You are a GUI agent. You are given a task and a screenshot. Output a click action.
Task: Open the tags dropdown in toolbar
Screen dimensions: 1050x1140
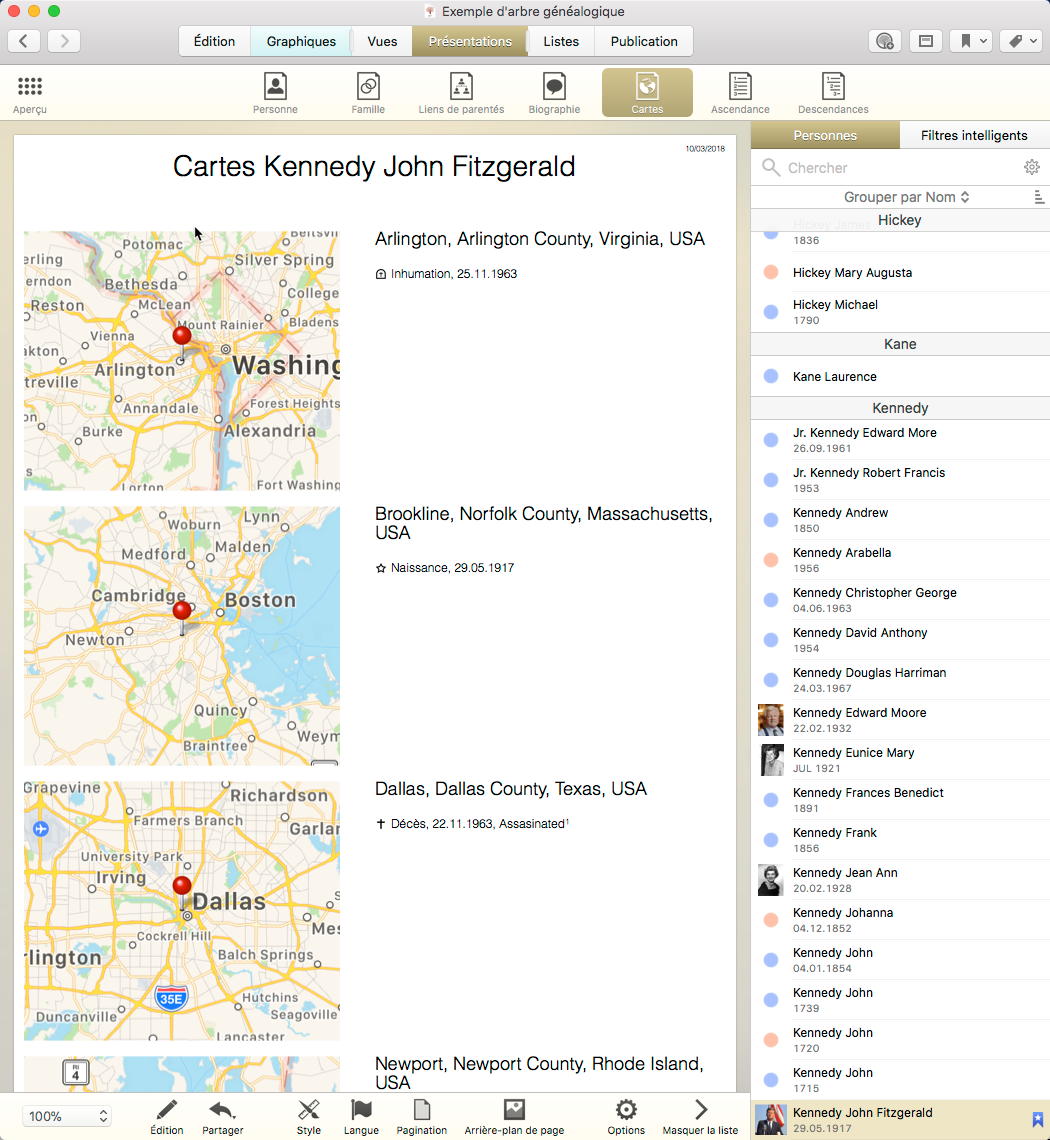coord(1022,41)
